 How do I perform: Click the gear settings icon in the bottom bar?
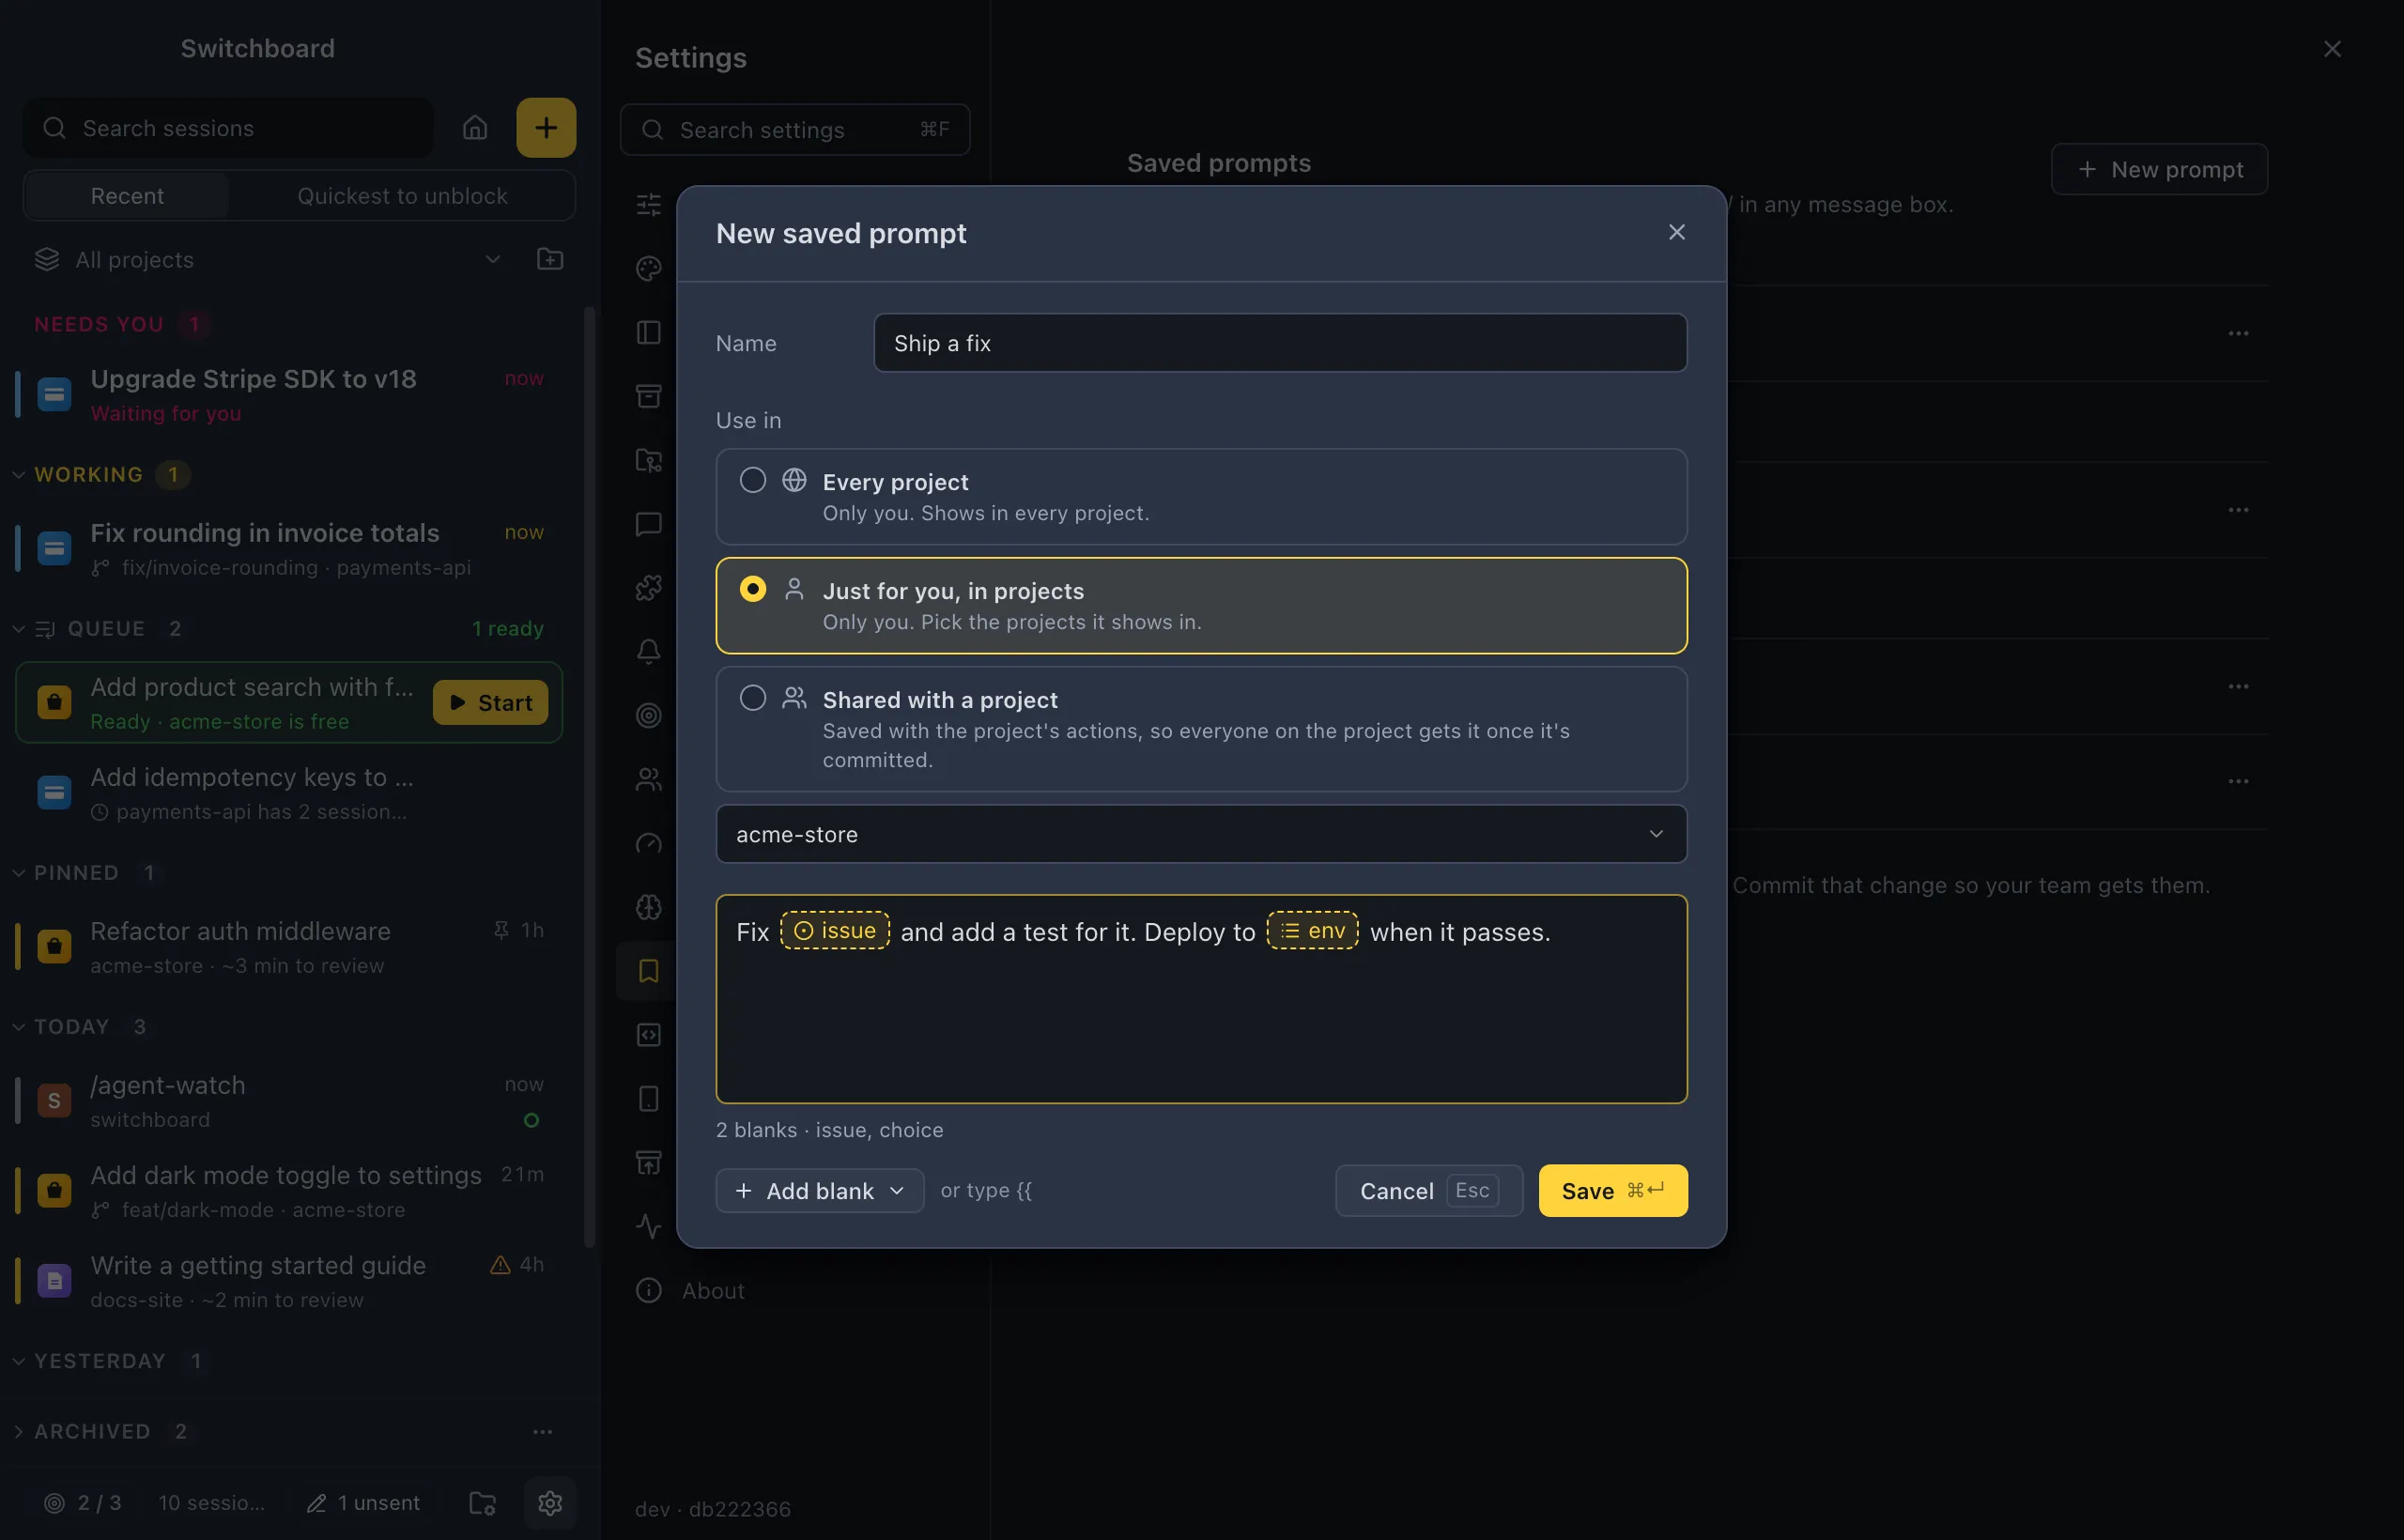coord(550,1502)
